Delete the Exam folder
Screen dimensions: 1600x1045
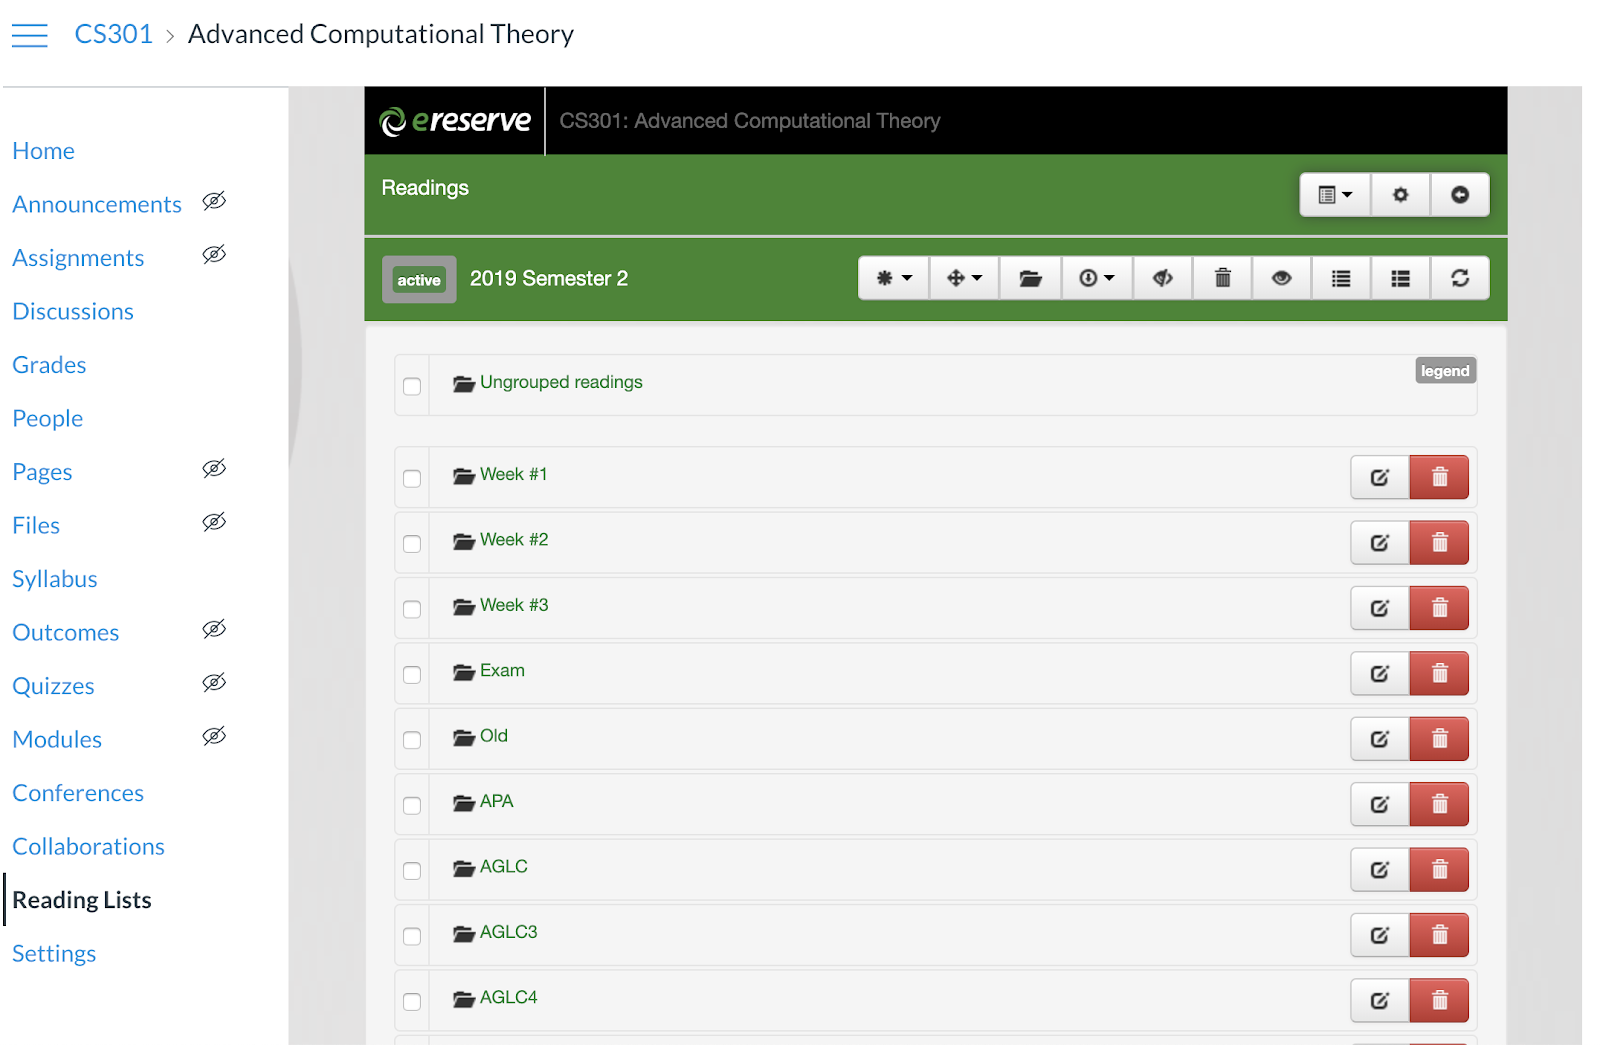(1439, 674)
